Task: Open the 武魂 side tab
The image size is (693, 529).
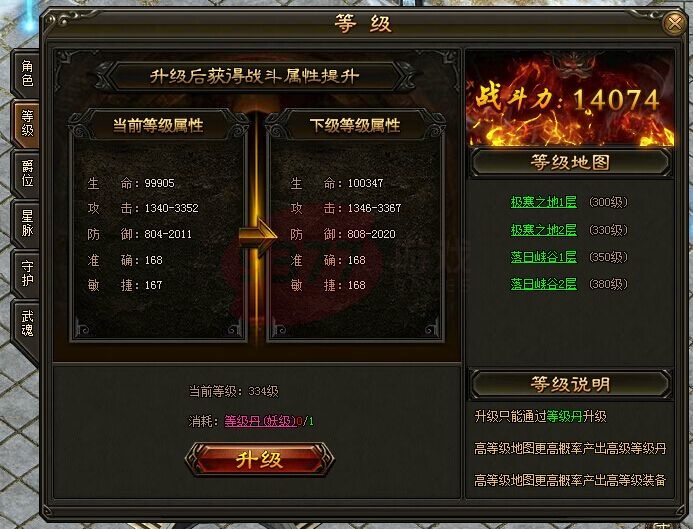Action: click(27, 323)
